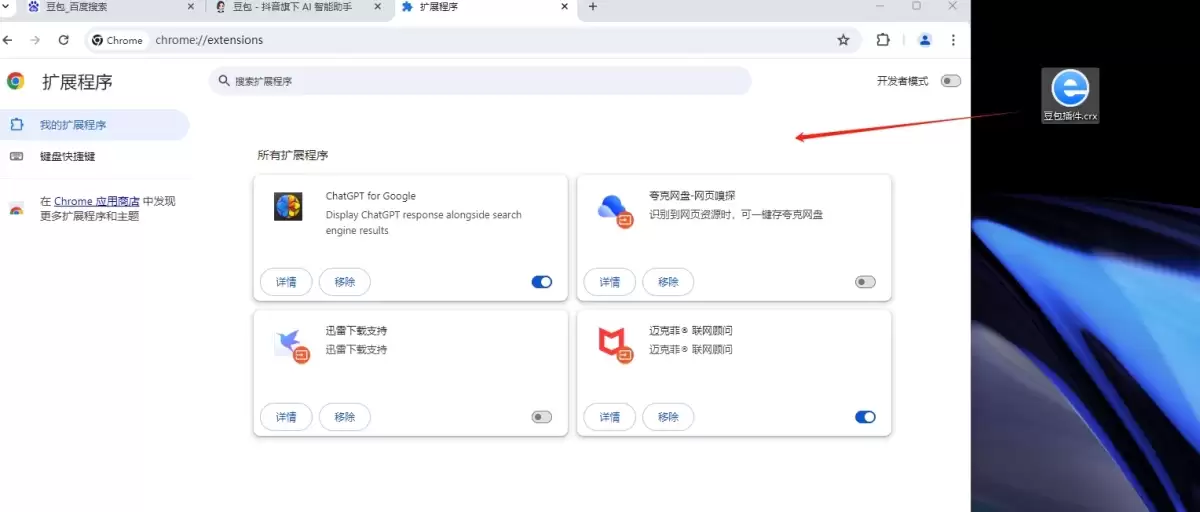Select 豆包插件.crx file on desktop
The height and width of the screenshot is (512, 1200).
1070,96
